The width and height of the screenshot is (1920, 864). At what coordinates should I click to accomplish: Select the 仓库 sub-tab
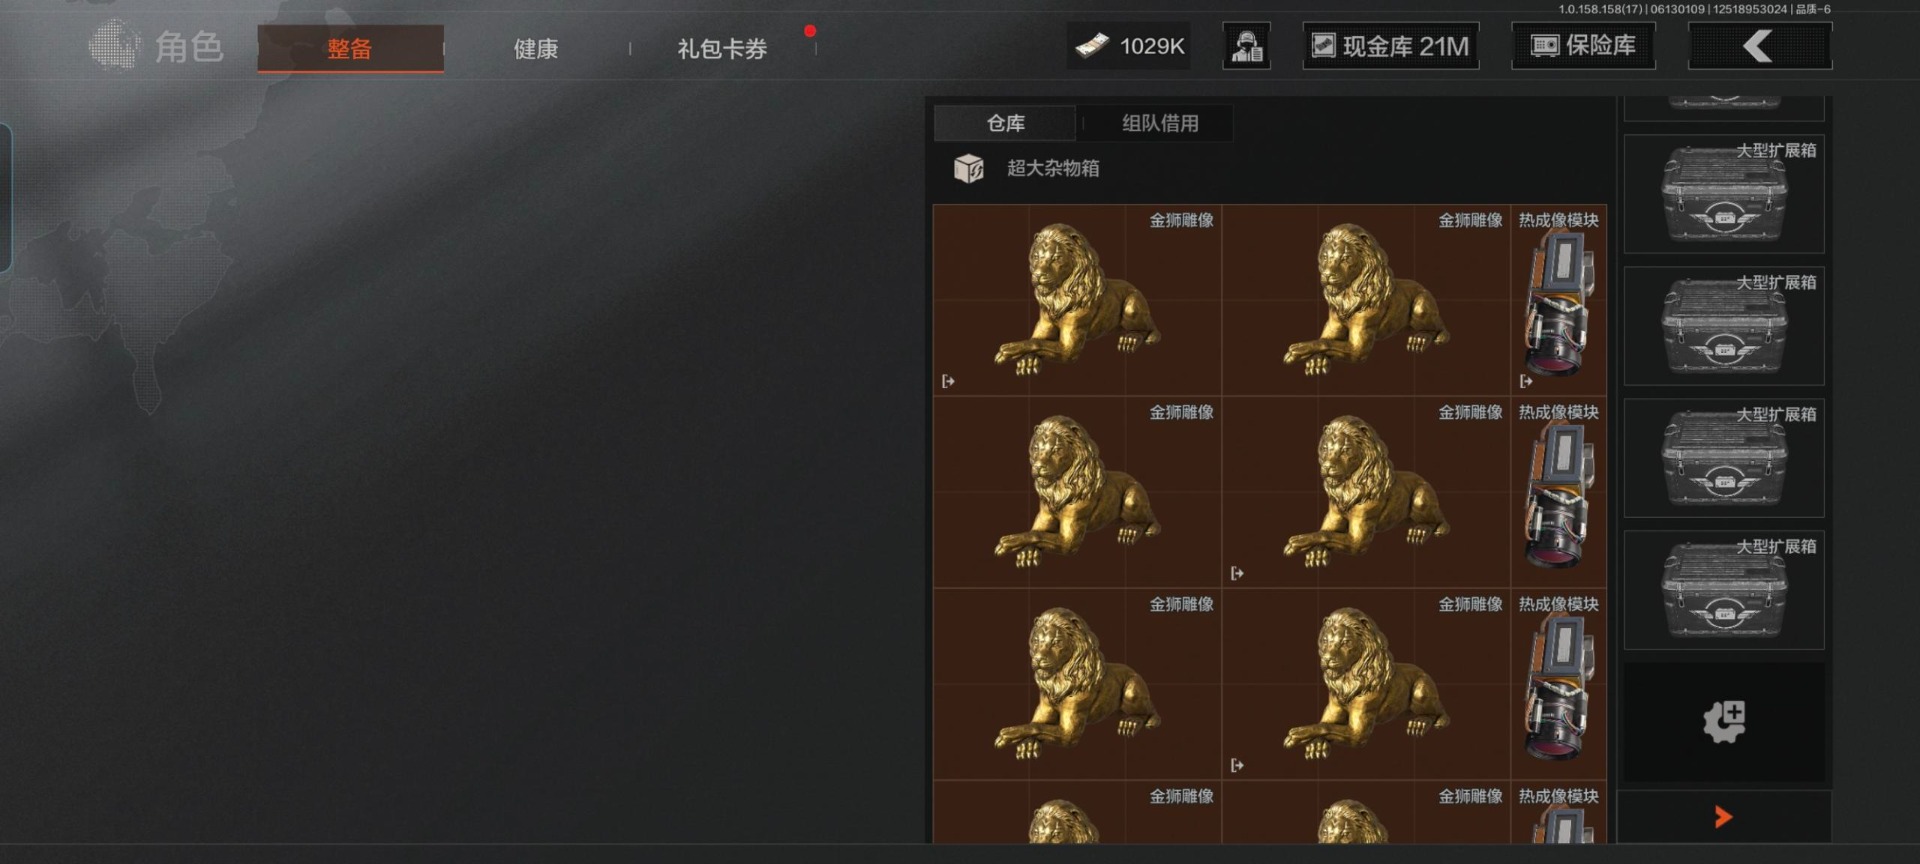click(x=1005, y=123)
